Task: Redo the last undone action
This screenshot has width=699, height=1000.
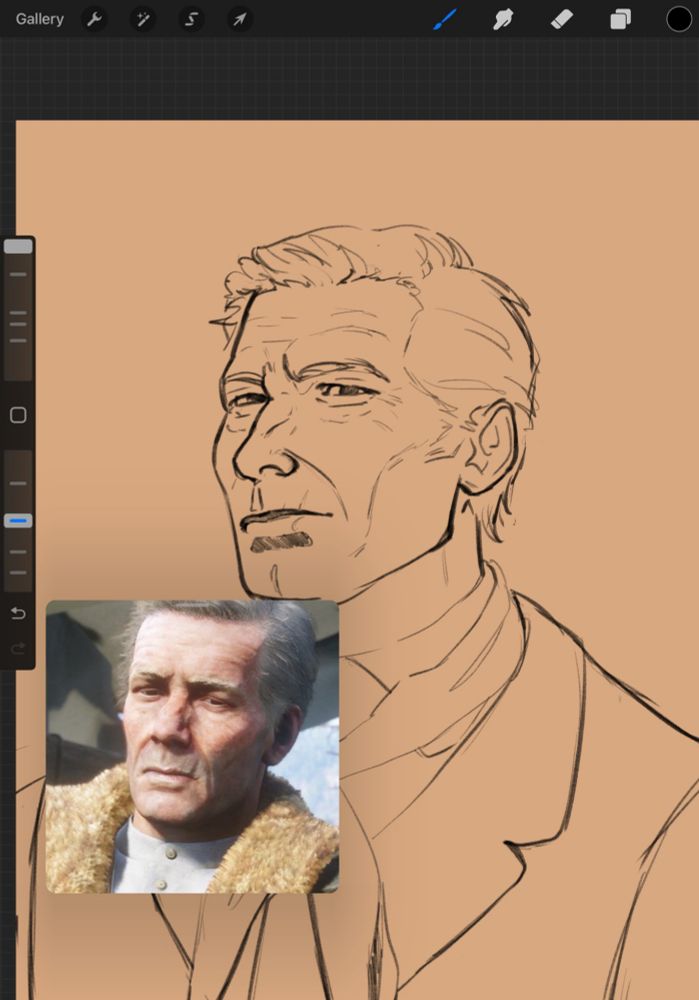Action: [x=18, y=649]
